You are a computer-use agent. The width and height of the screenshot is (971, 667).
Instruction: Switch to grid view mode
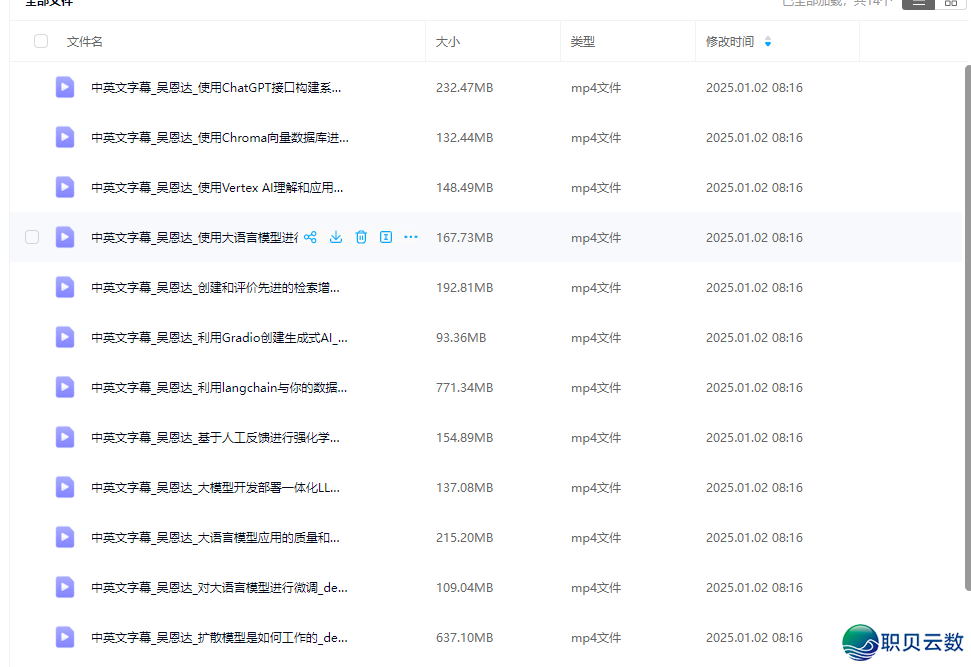pyautogui.click(x=949, y=3)
